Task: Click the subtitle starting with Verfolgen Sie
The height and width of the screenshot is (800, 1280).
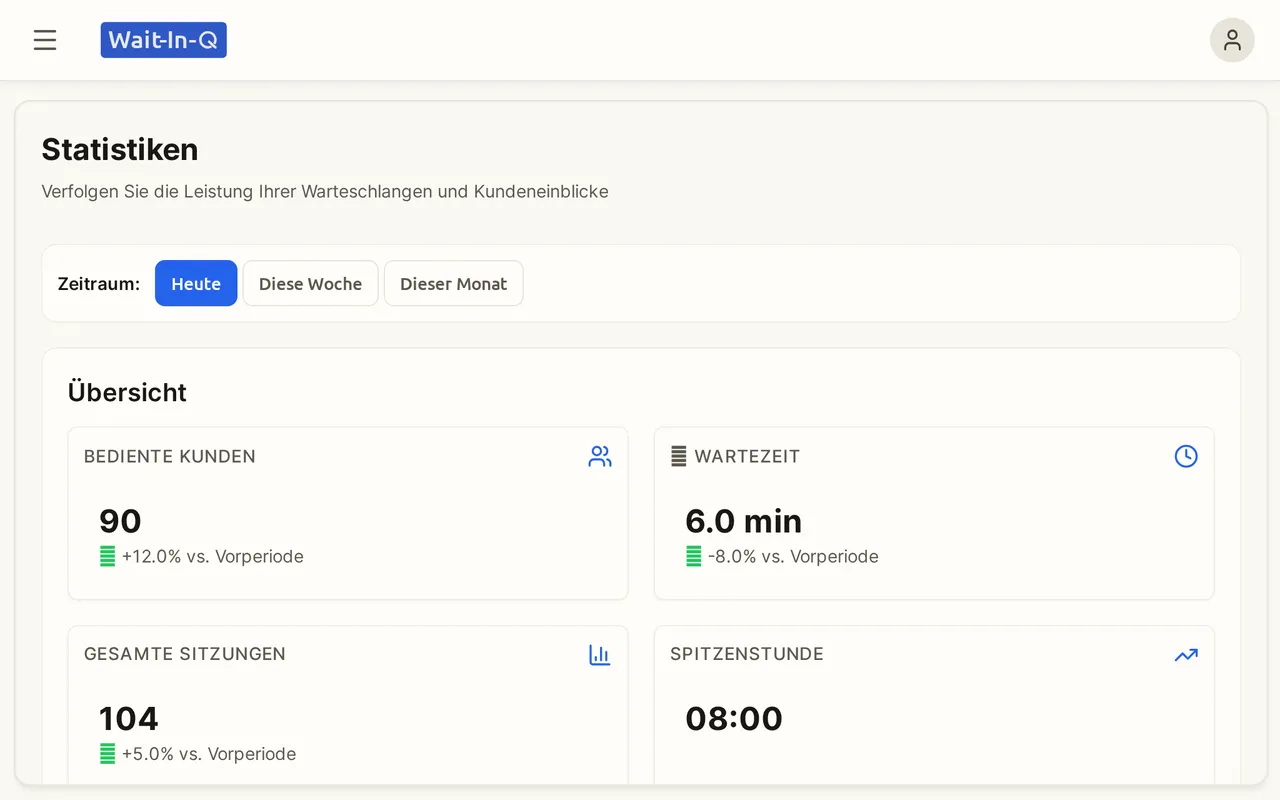Action: point(325,191)
